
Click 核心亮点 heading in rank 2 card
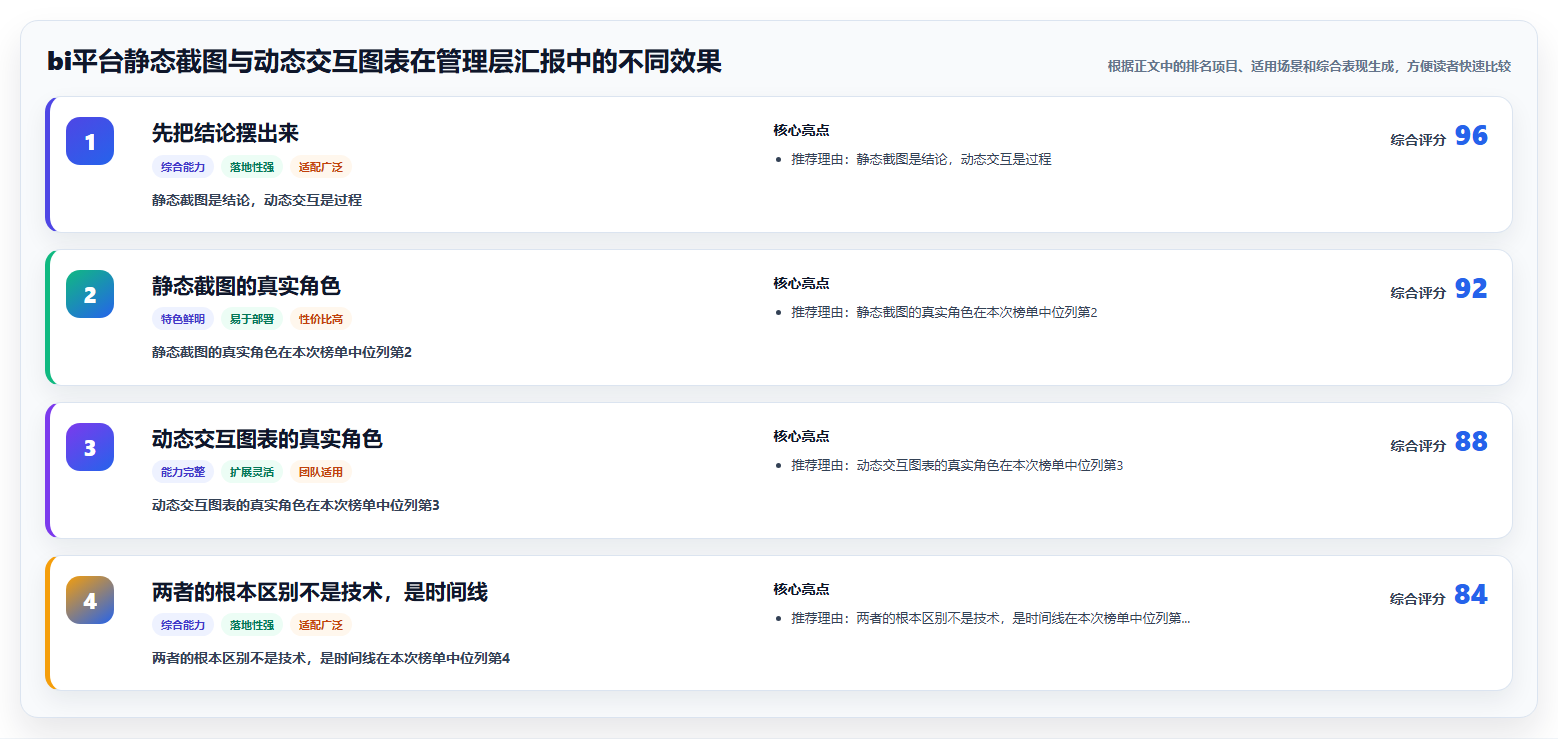pyautogui.click(x=801, y=283)
